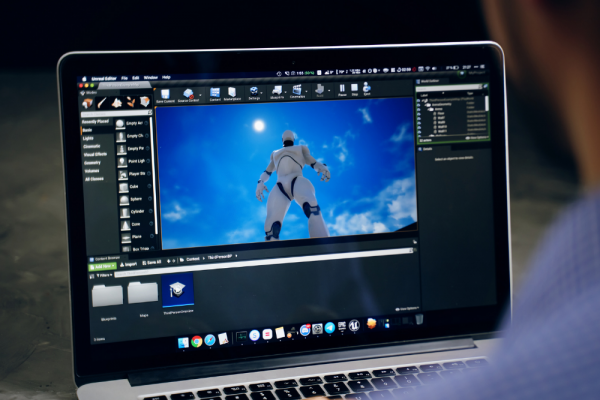Launch Google Chrome from the Dock
600x400 pixels.
(197, 341)
